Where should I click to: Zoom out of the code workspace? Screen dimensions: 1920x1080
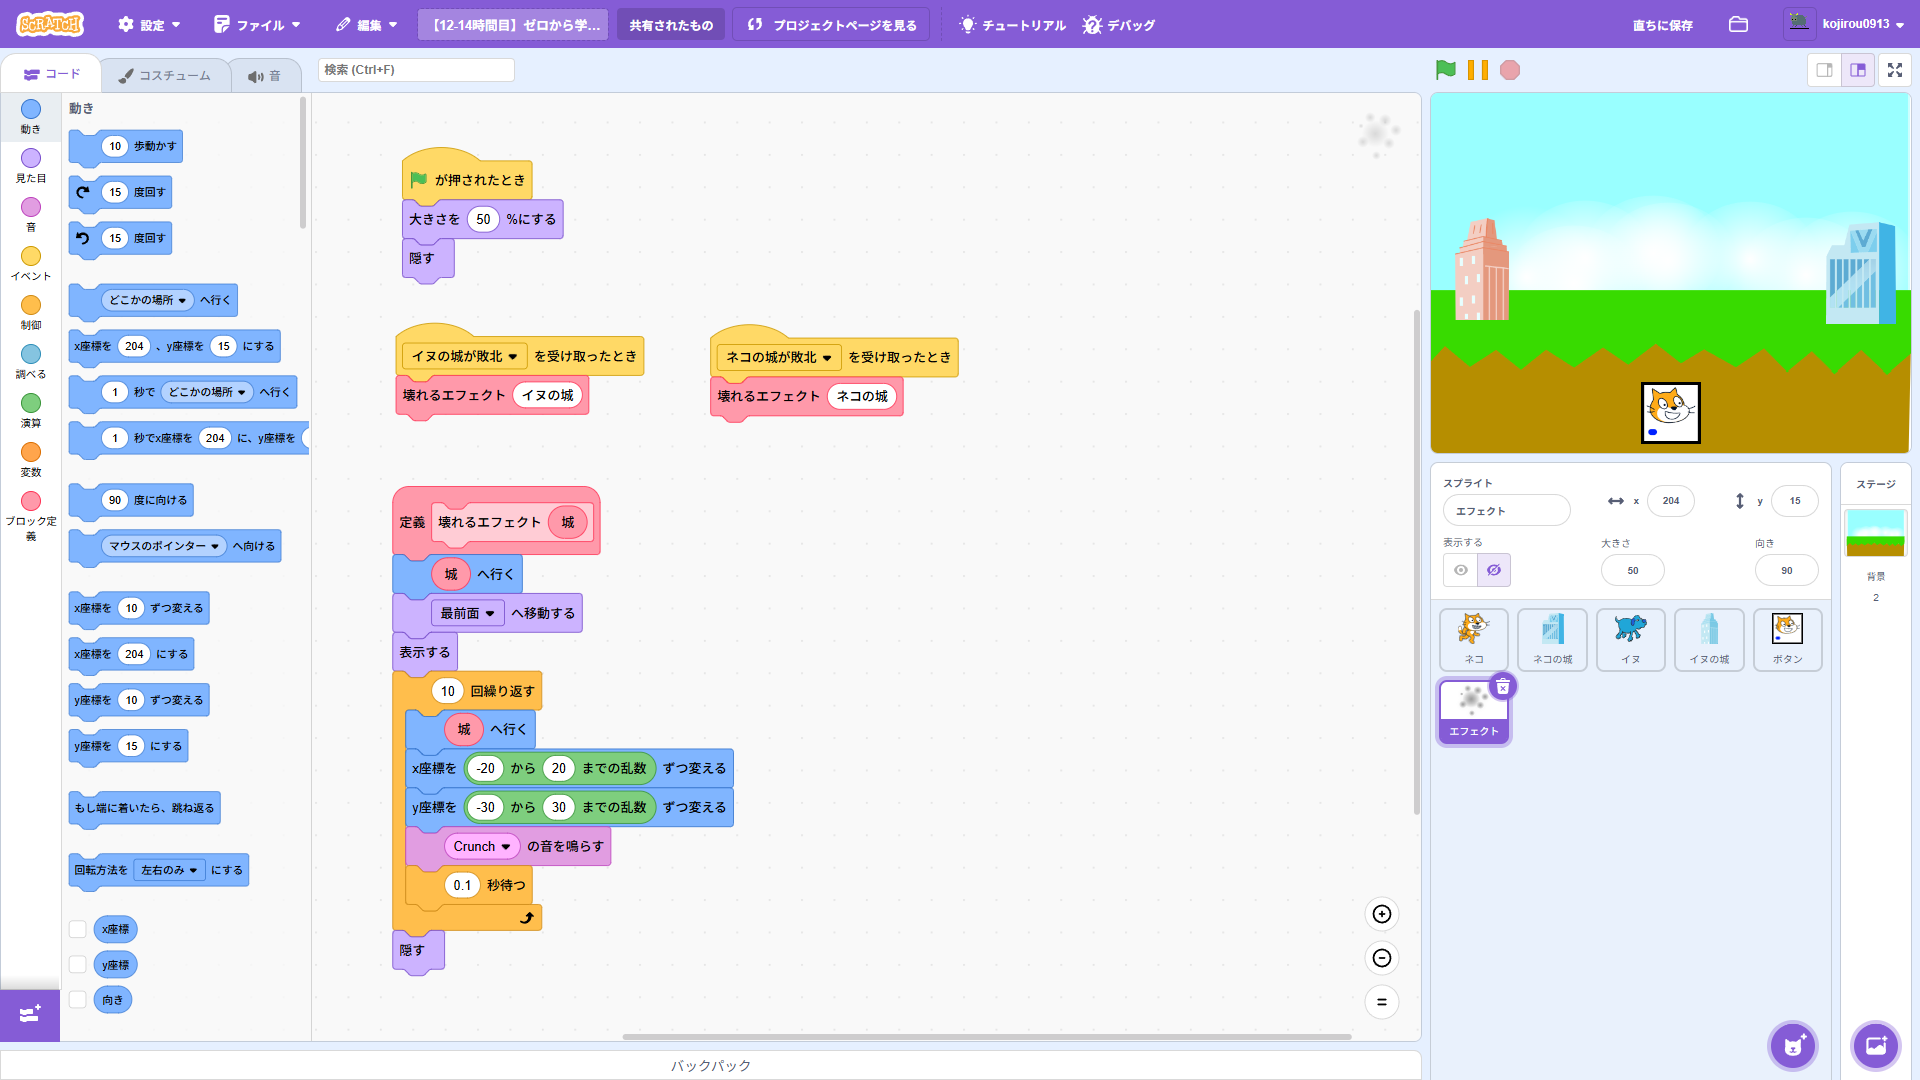click(x=1381, y=958)
